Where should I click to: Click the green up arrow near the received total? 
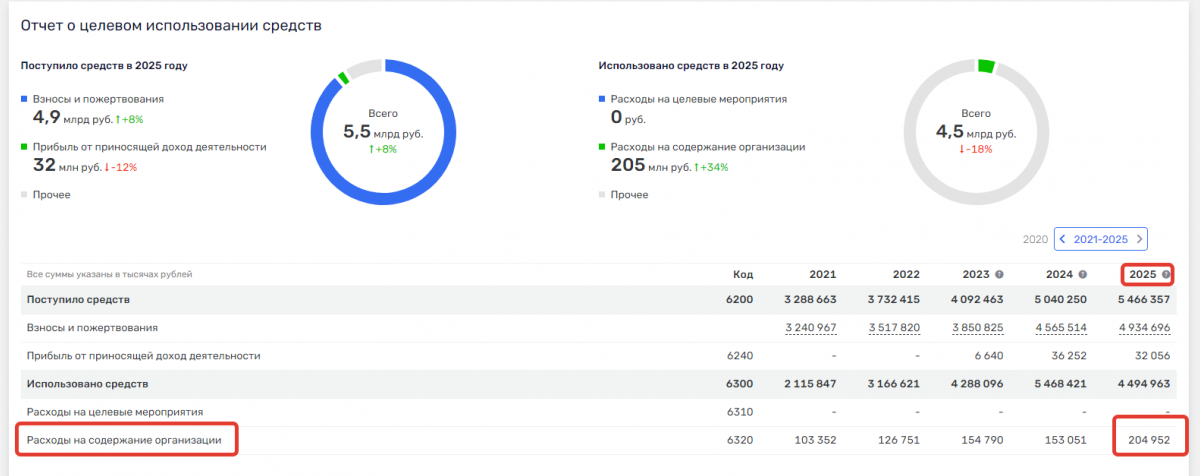(x=372, y=150)
